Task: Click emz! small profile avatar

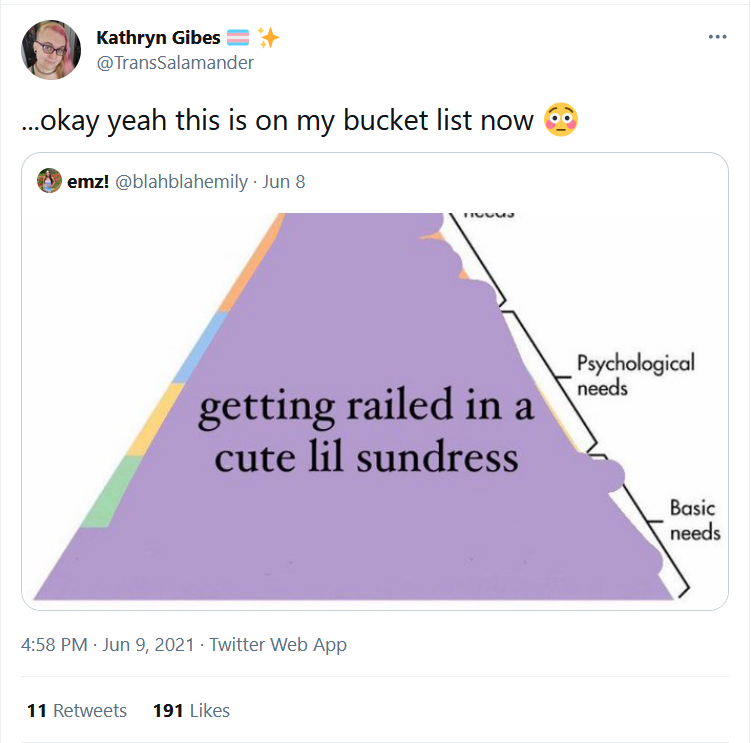Action: coord(49,181)
